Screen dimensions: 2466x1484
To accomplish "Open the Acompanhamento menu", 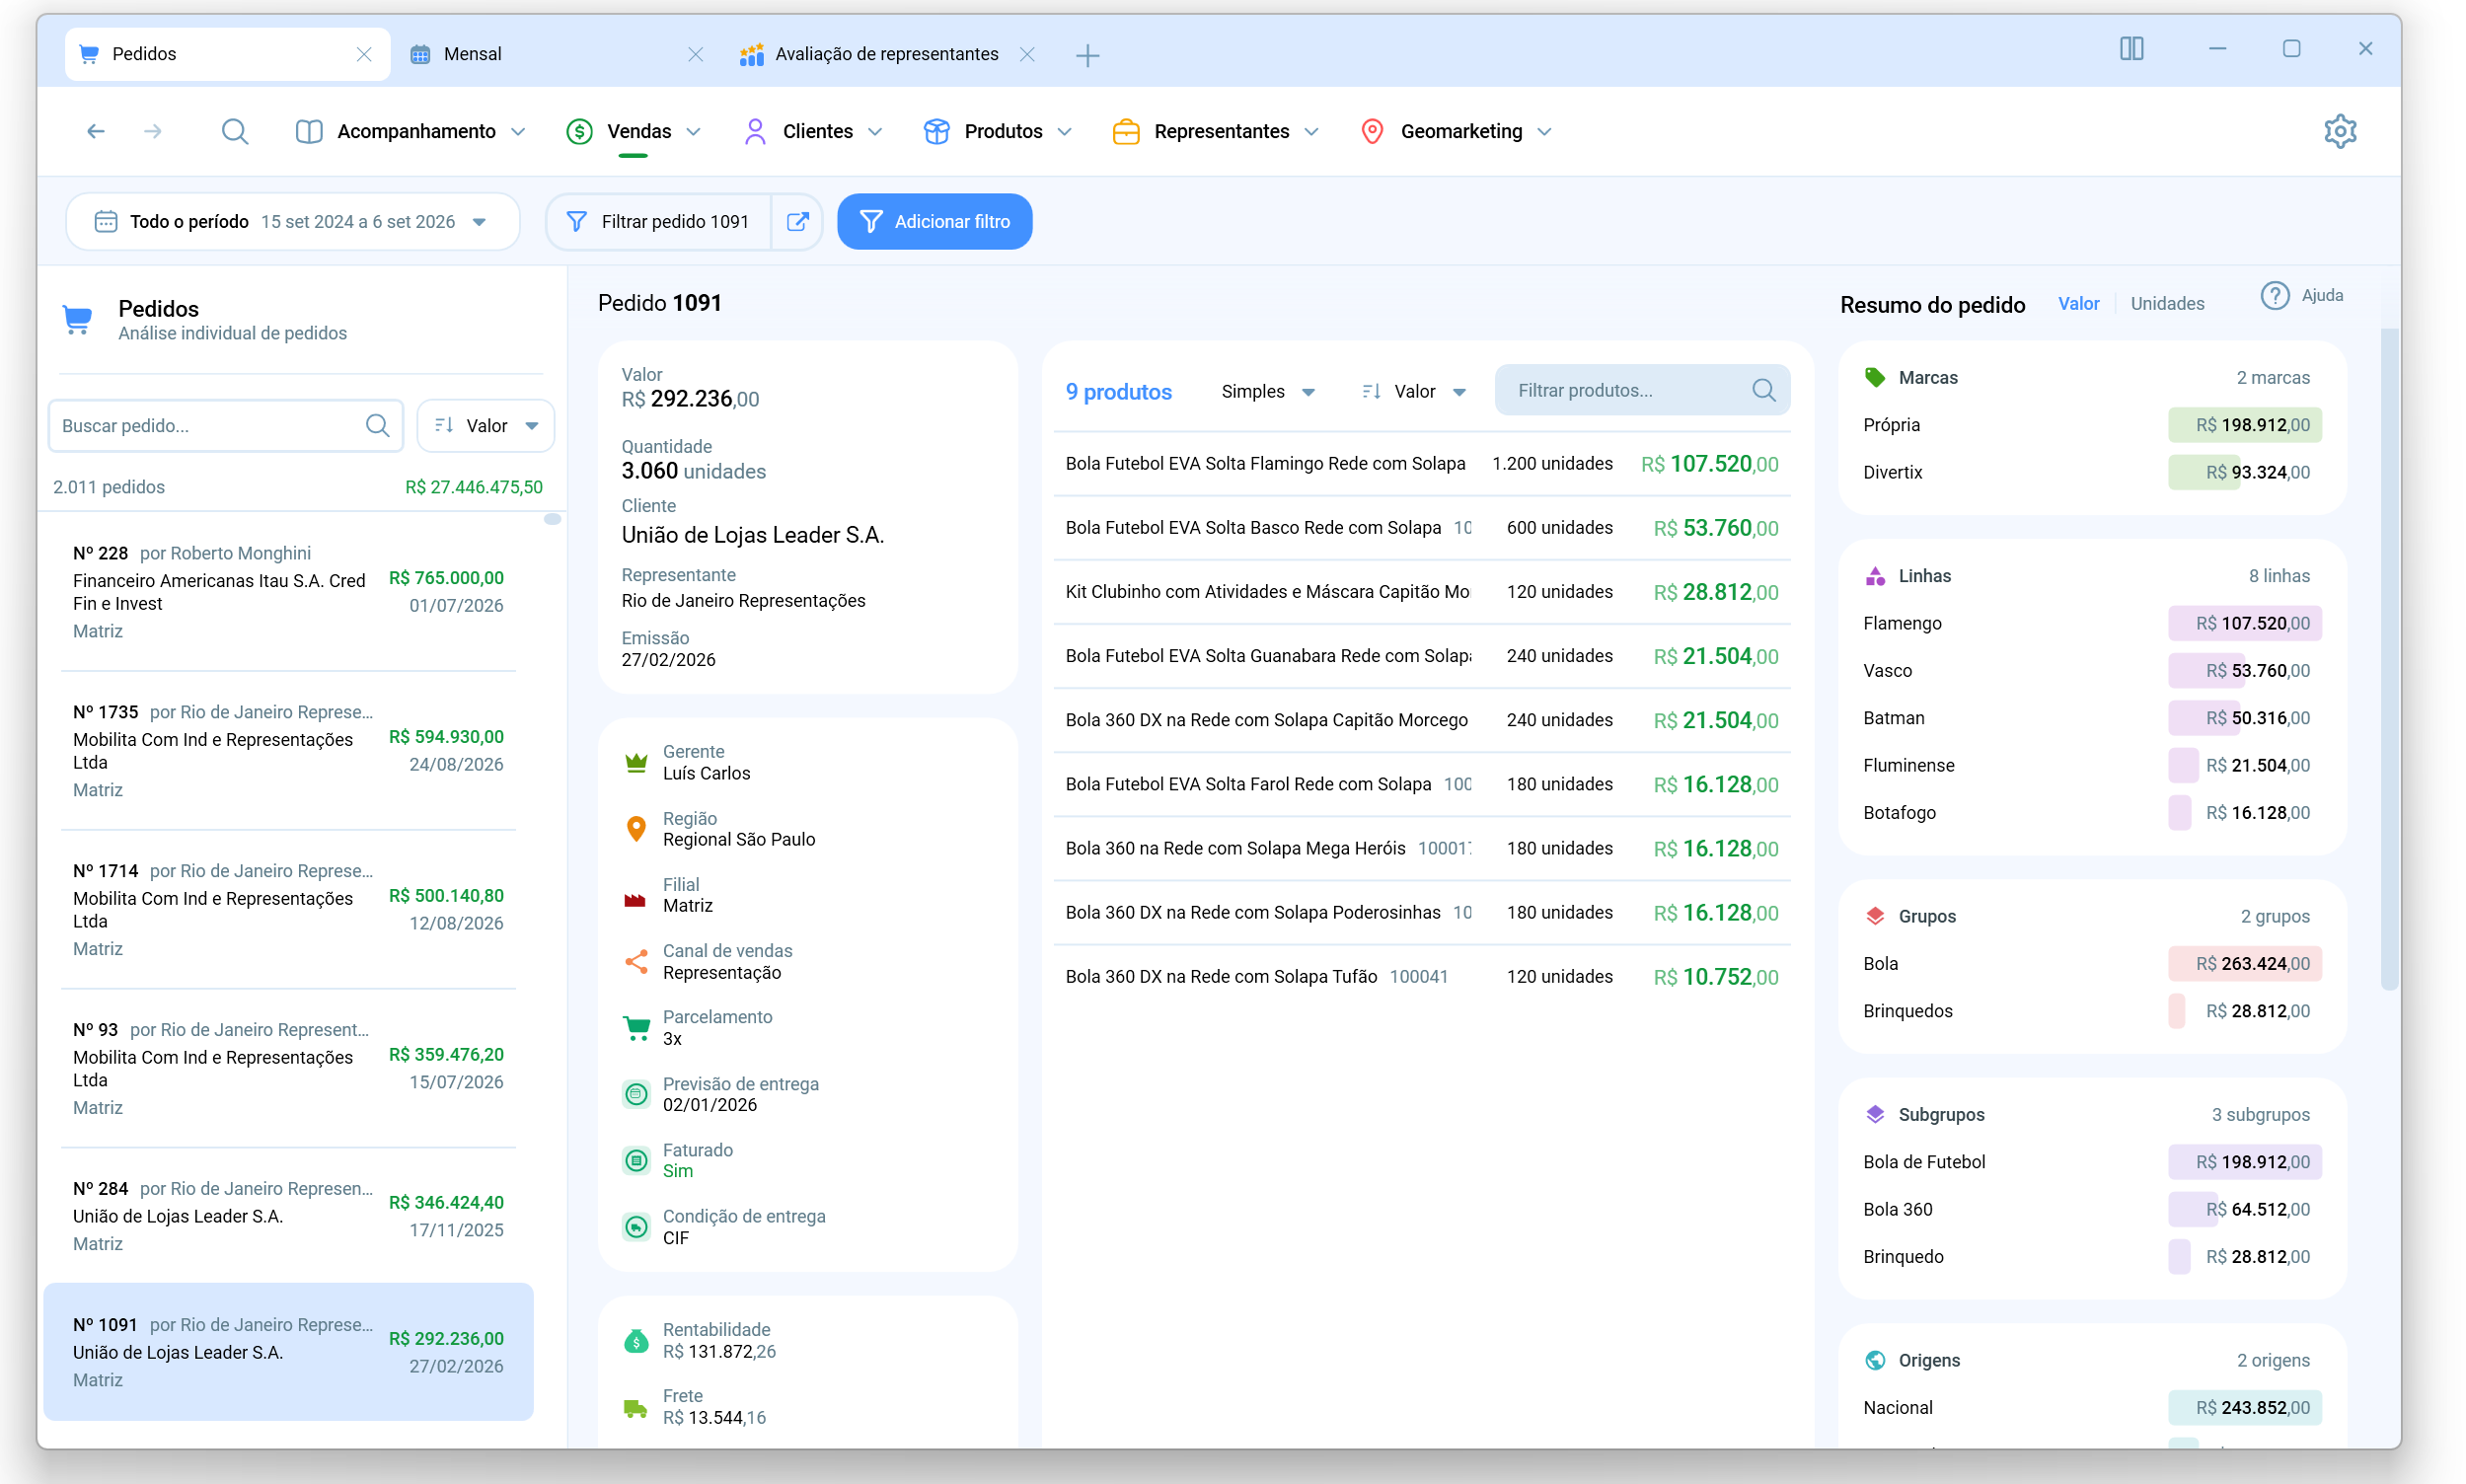I will coord(410,131).
